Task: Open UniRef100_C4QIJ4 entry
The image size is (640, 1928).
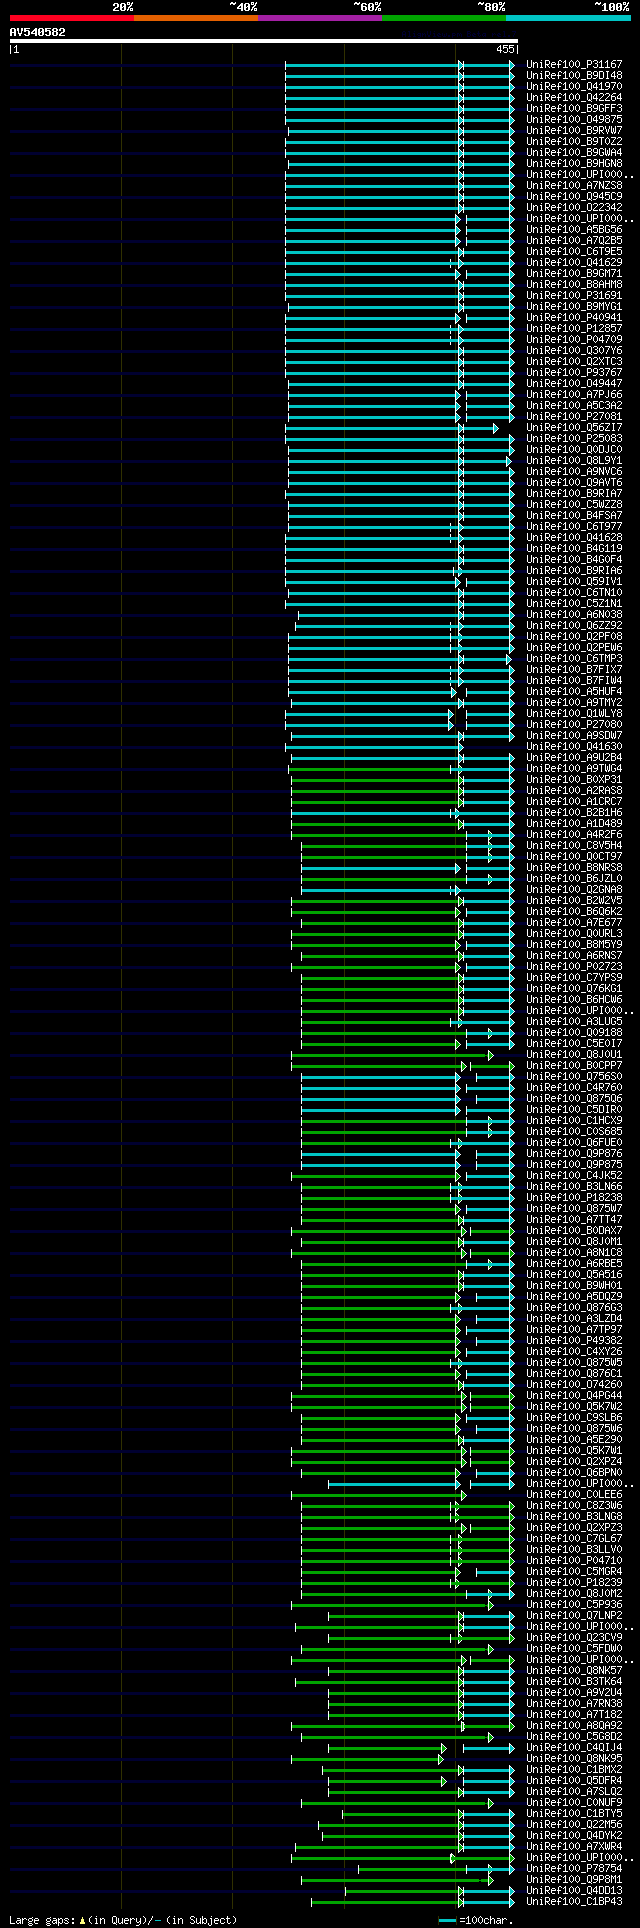Action: 574,1747
